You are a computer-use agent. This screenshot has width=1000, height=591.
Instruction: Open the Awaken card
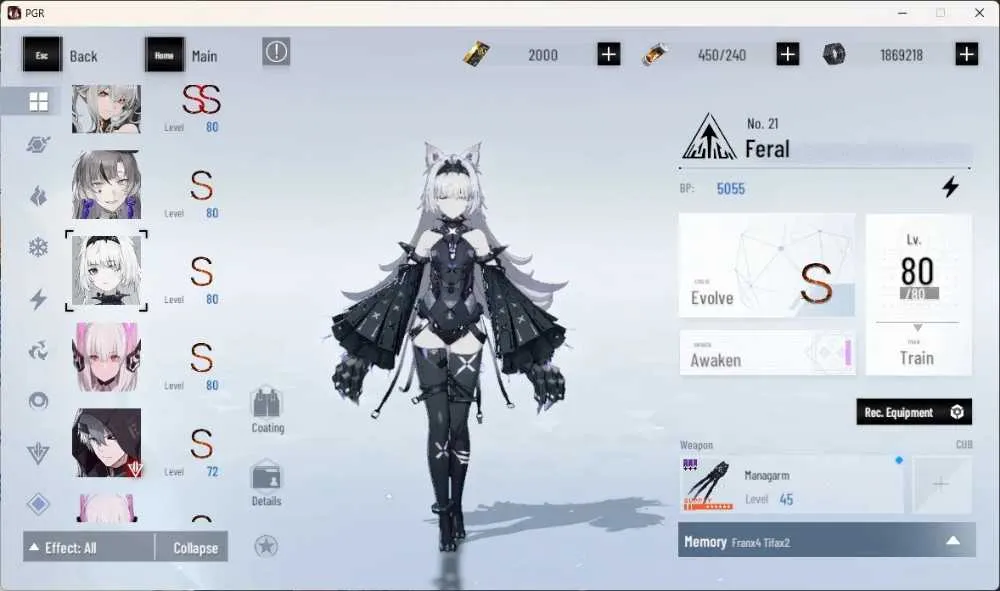[x=767, y=353]
